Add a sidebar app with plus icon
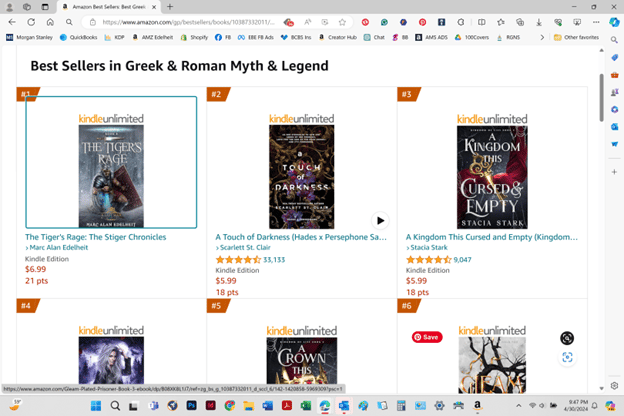 [614, 172]
